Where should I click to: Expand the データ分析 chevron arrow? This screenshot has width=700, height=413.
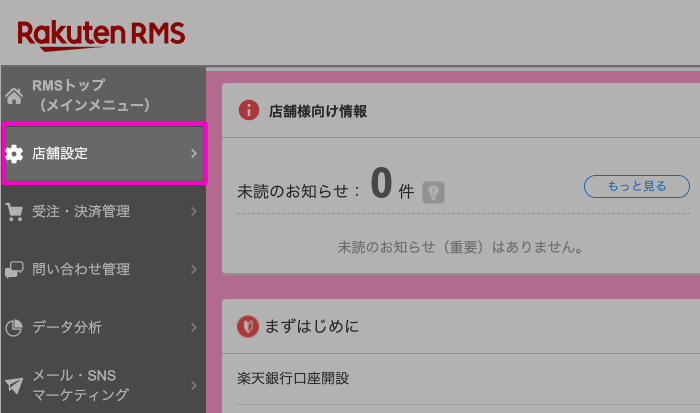pos(193,327)
